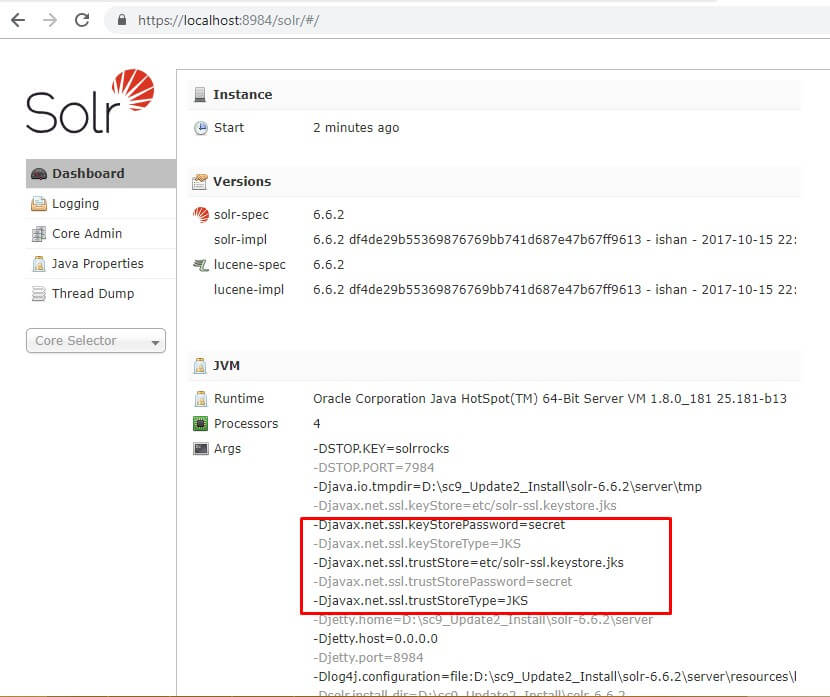Viewport: 830px width, 697px height.
Task: Click the lucene-impl label
Action: pos(249,289)
